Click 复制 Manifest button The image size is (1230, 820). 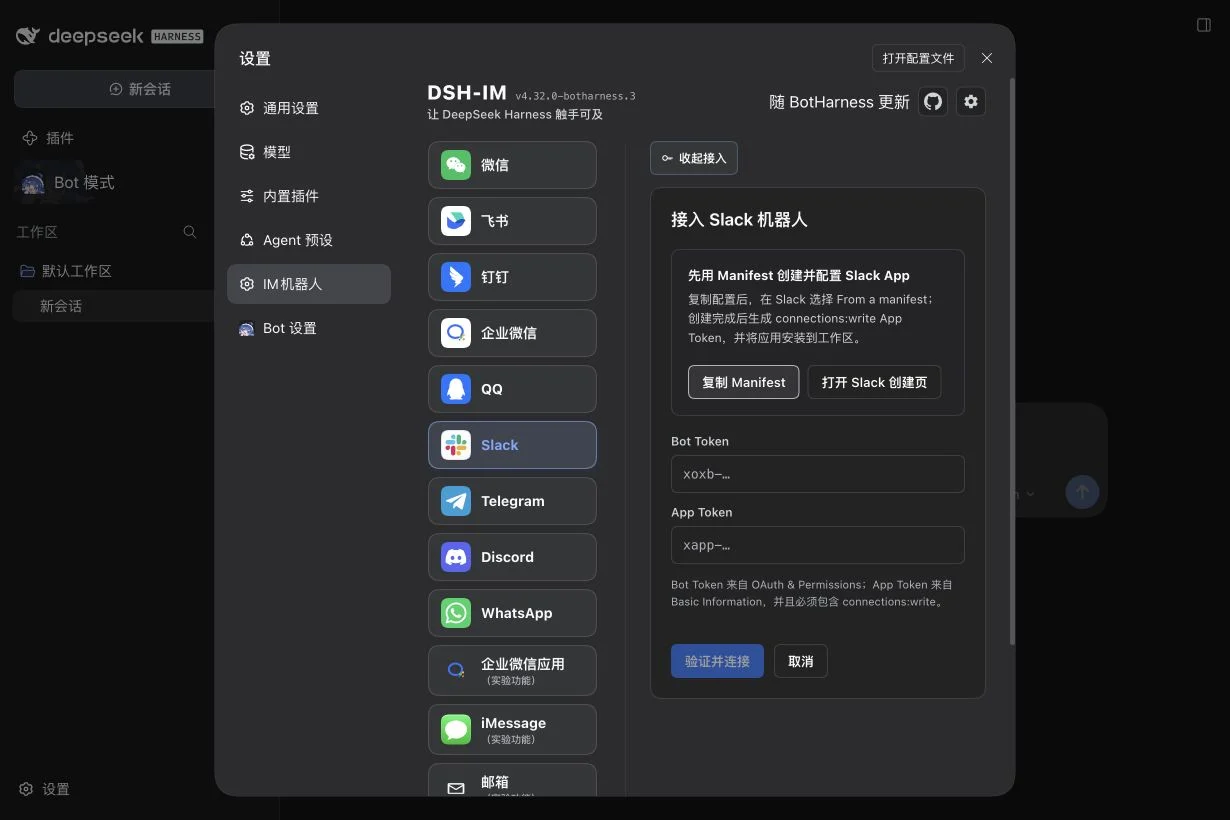pos(744,382)
